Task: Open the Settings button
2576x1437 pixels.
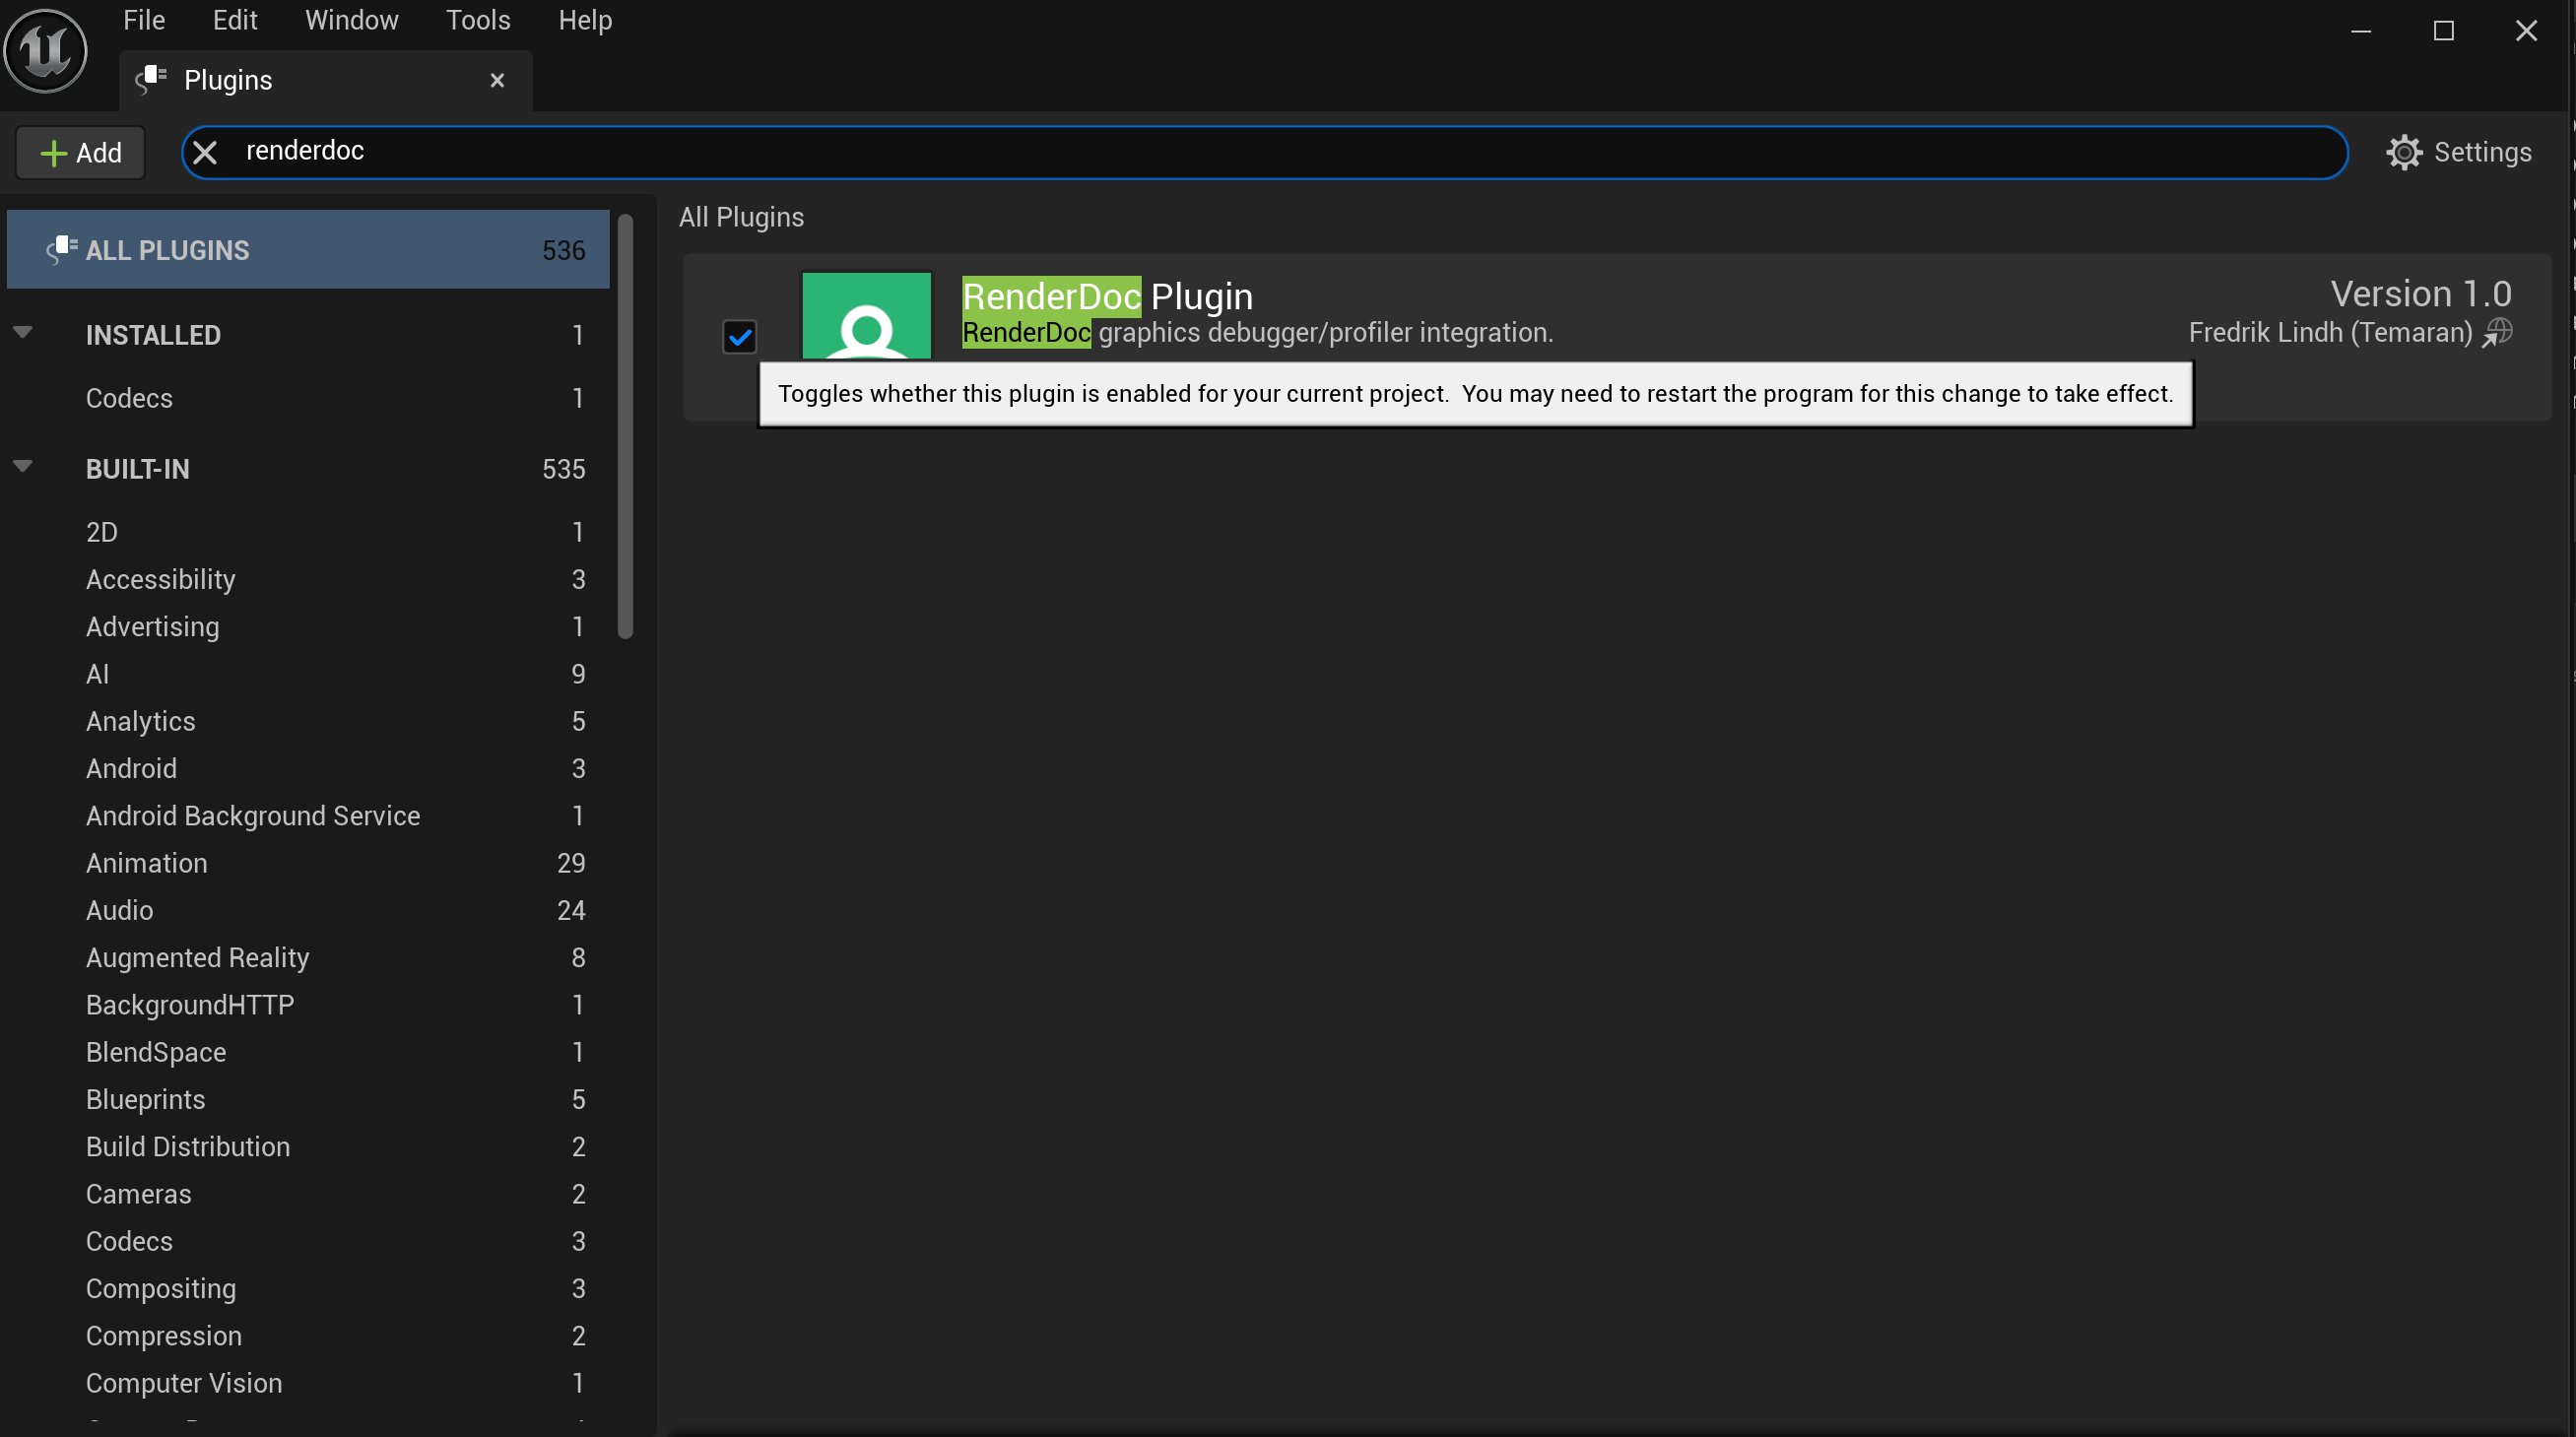Action: tap(2458, 152)
